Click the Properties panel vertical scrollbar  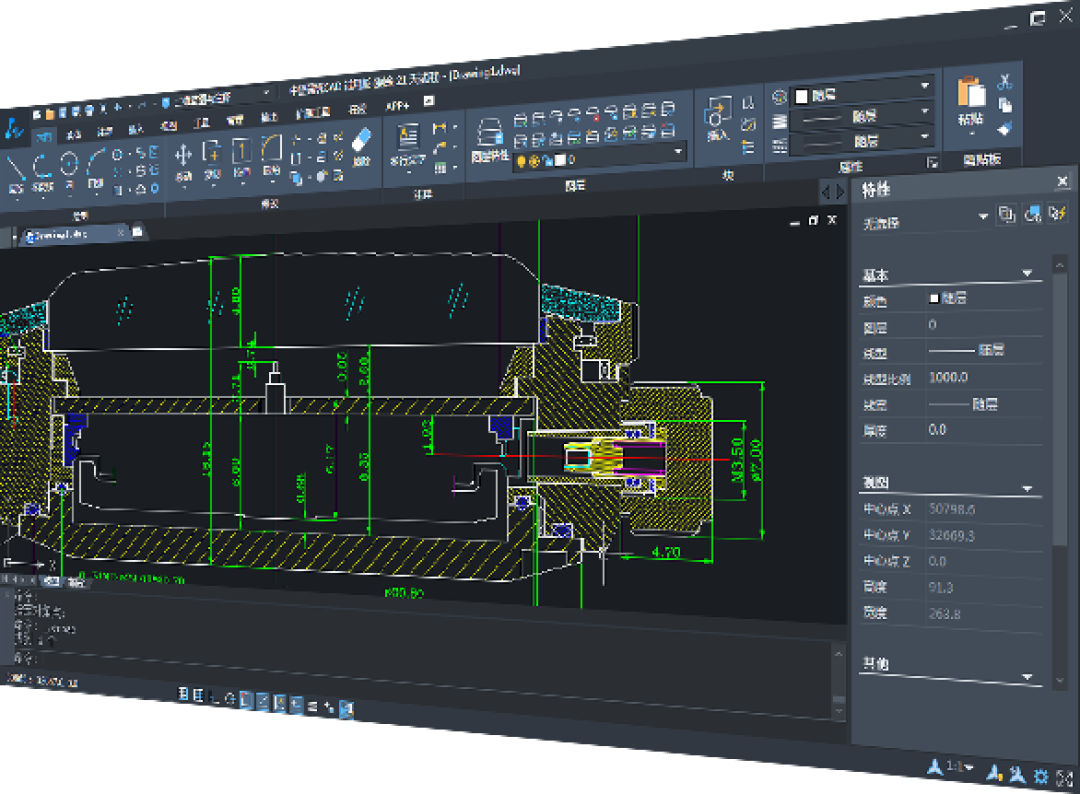pos(1061,475)
